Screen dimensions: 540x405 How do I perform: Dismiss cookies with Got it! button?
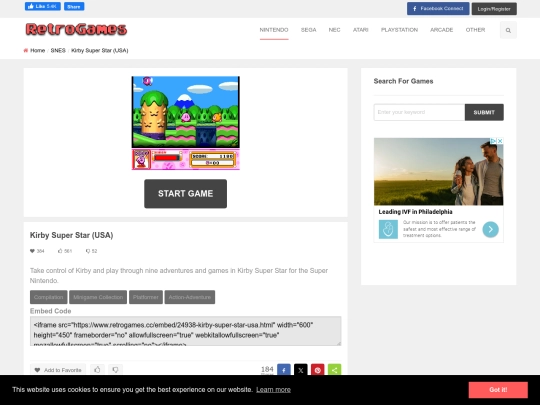click(x=498, y=390)
